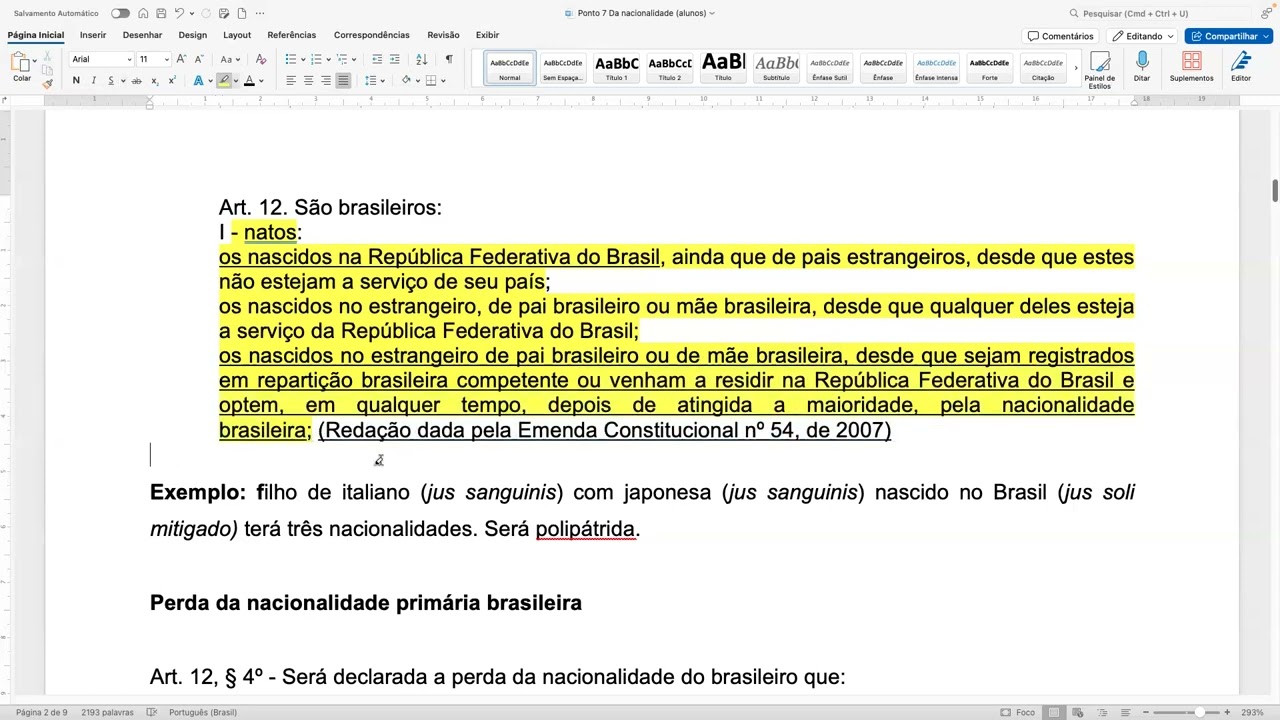Click the increase indent icon
1280x720 pixels.
(395, 59)
